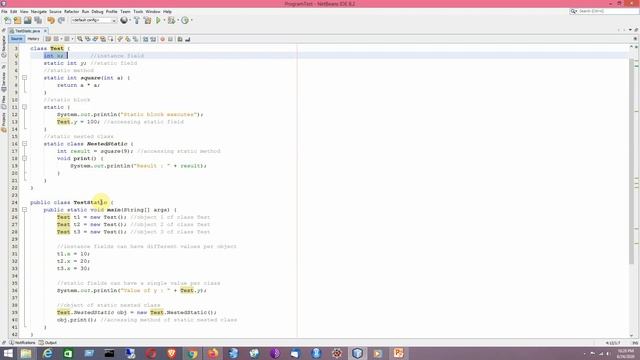Viewport: 640px width, 360px height.
Task: Click the browser globe icon in main toolbar
Action: click(x=124, y=20)
